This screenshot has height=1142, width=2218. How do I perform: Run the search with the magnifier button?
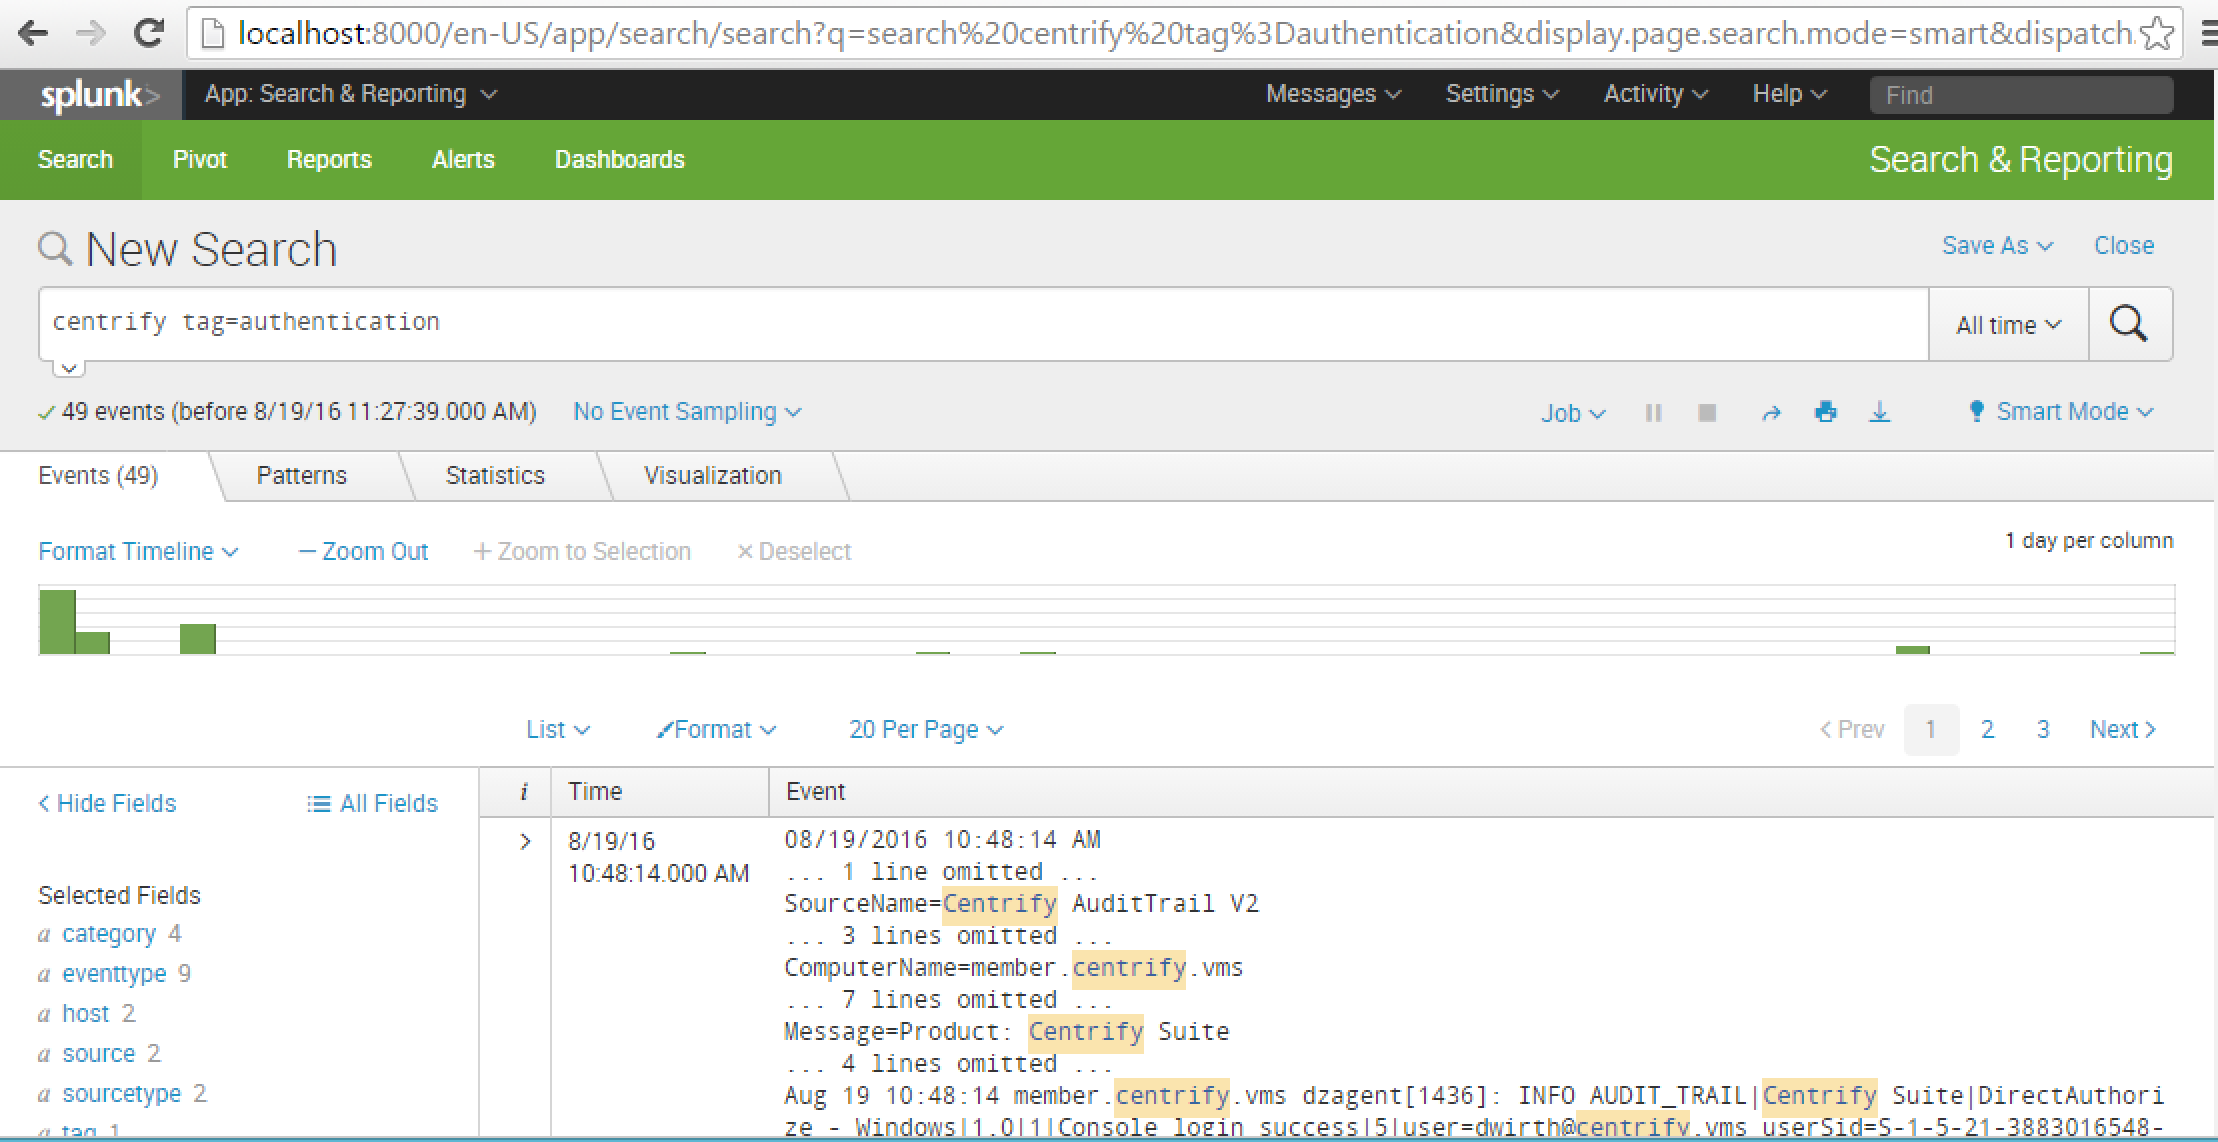2129,324
